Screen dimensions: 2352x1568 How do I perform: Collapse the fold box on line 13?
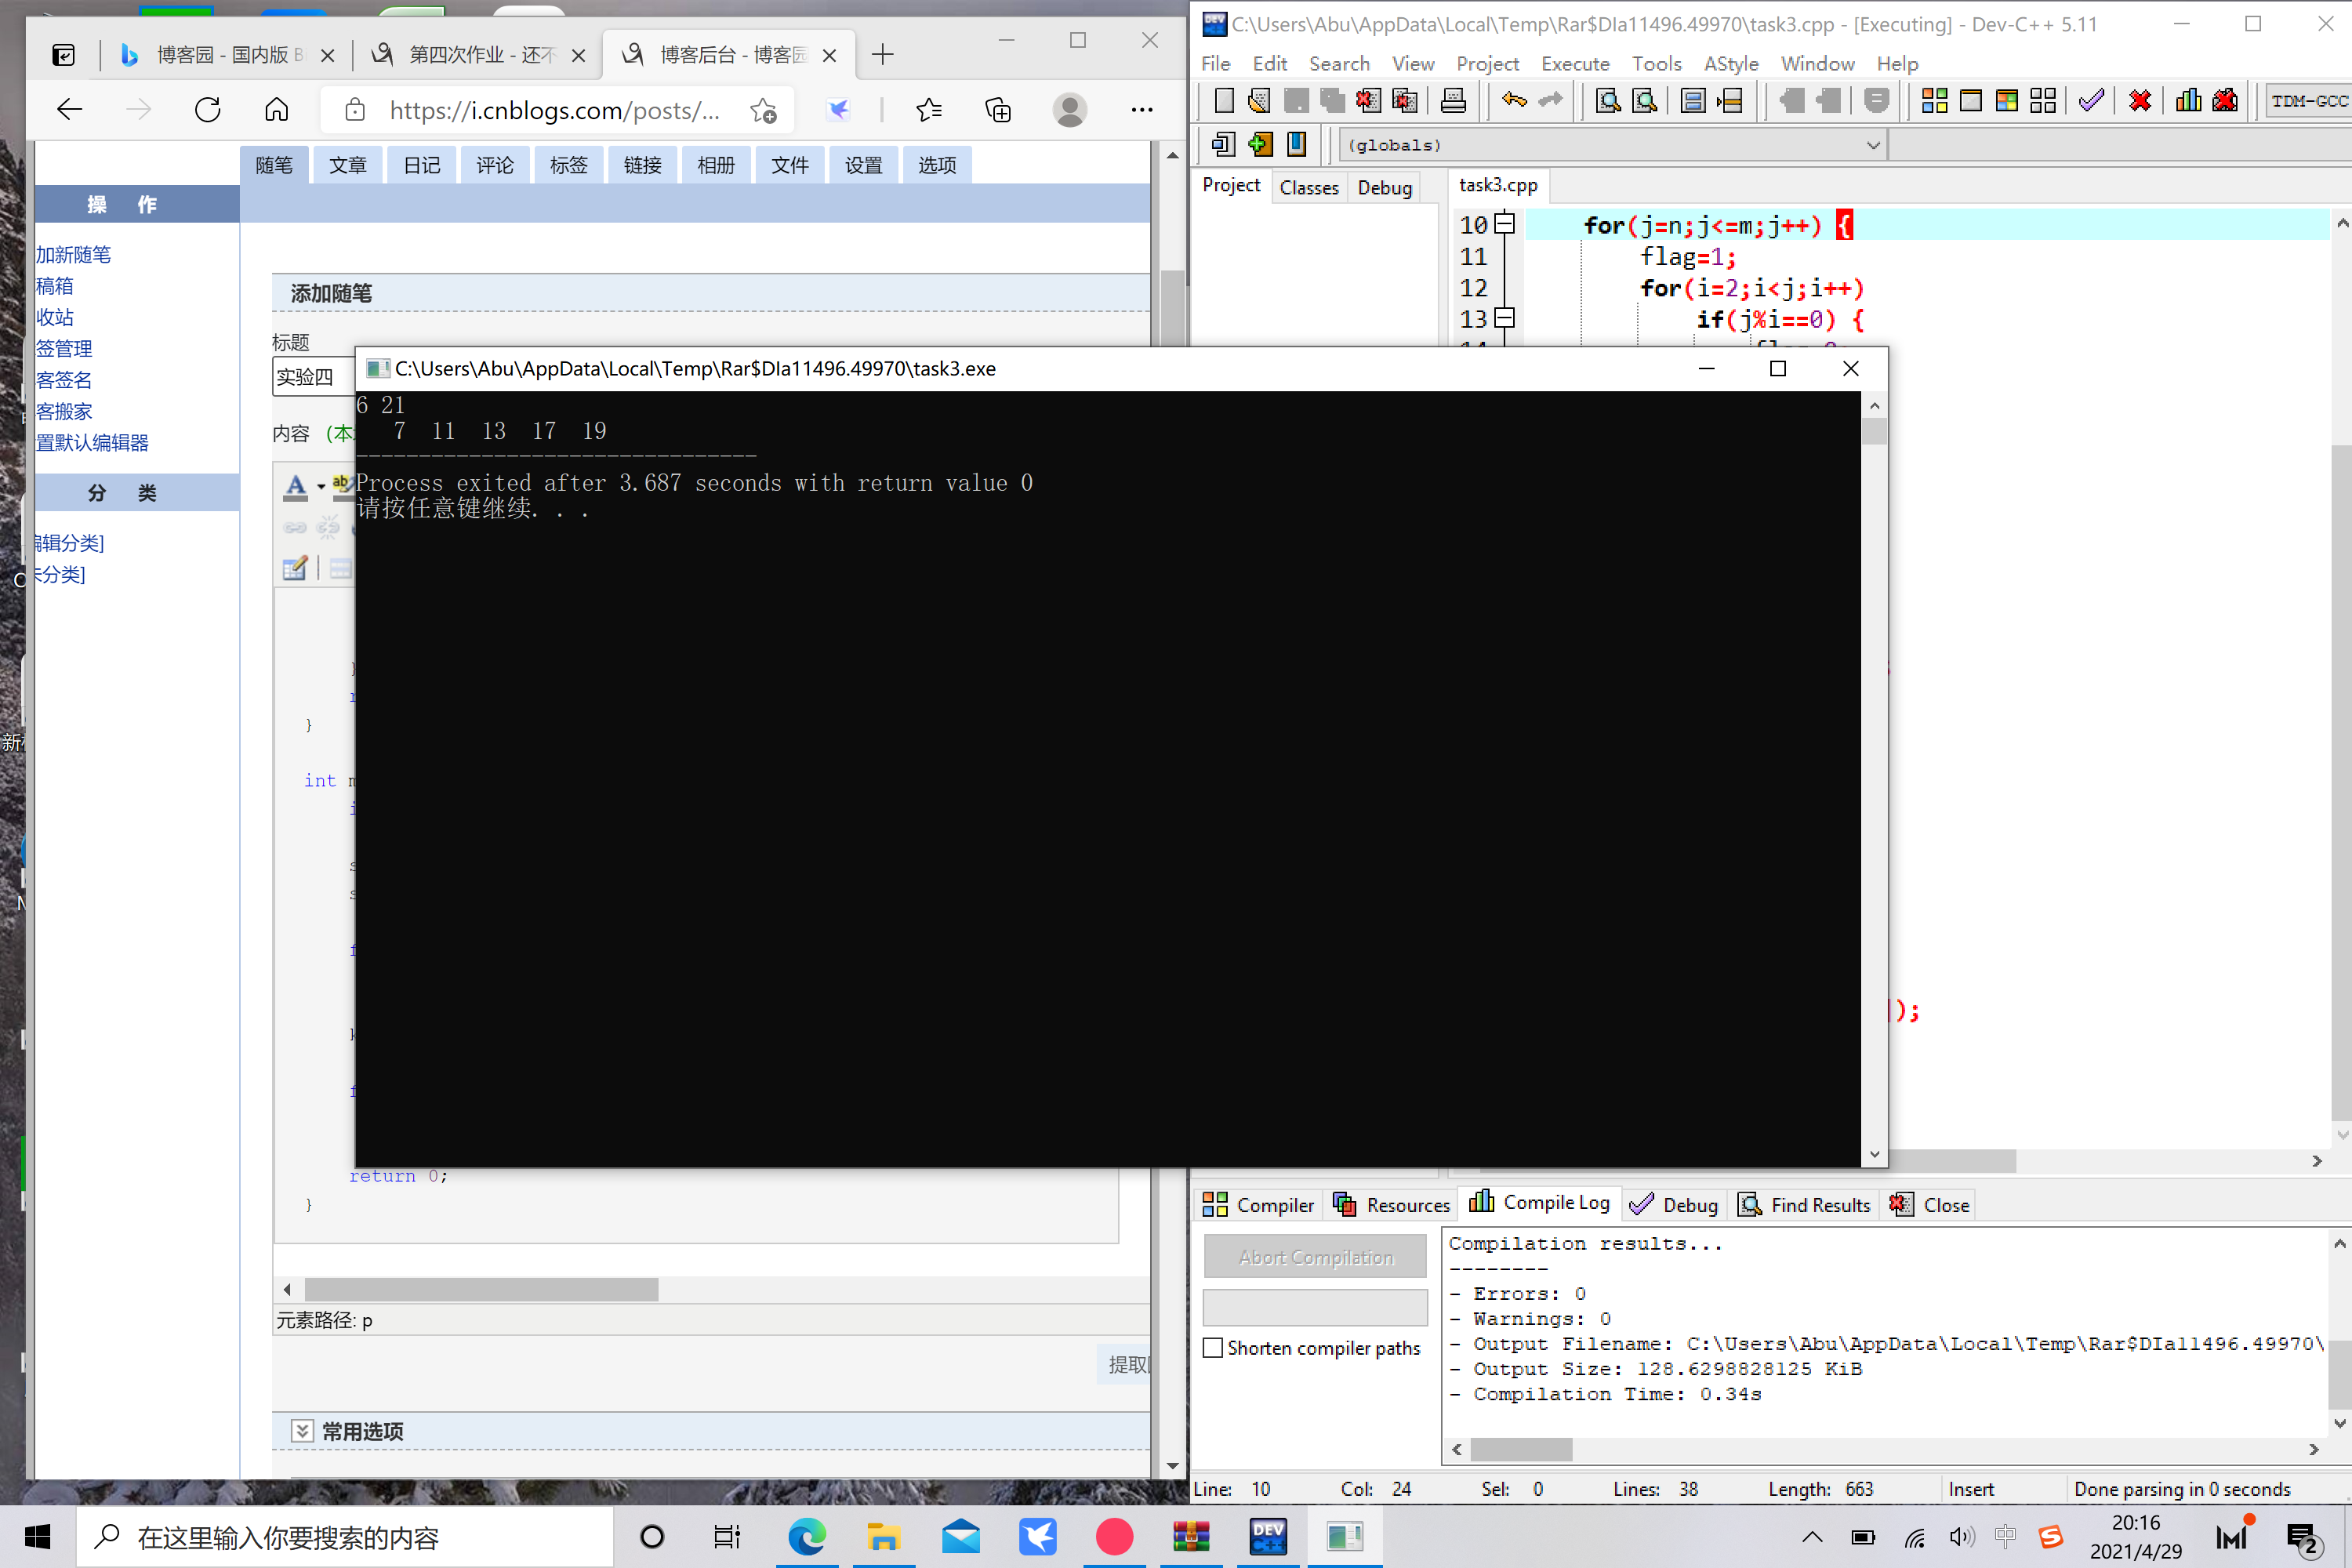[1505, 318]
